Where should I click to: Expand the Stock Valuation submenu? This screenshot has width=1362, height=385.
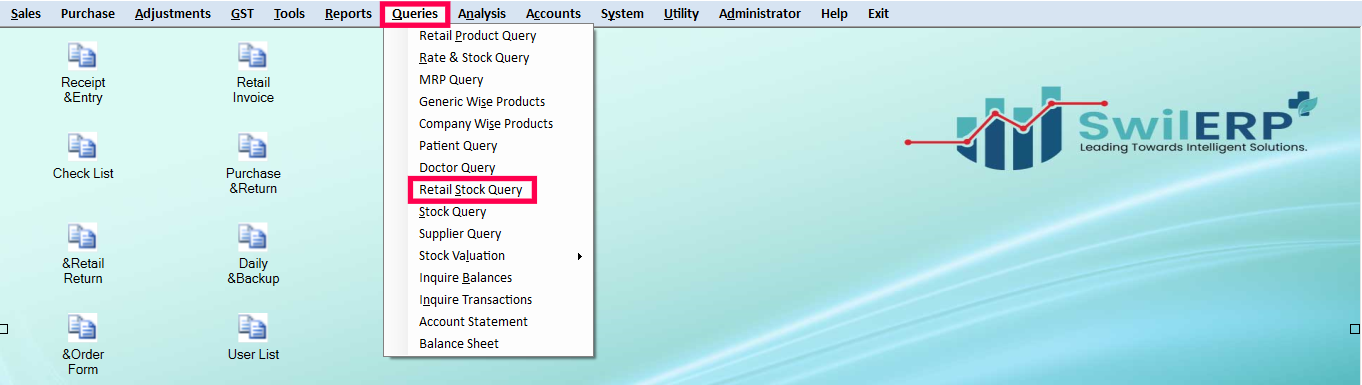(x=489, y=256)
